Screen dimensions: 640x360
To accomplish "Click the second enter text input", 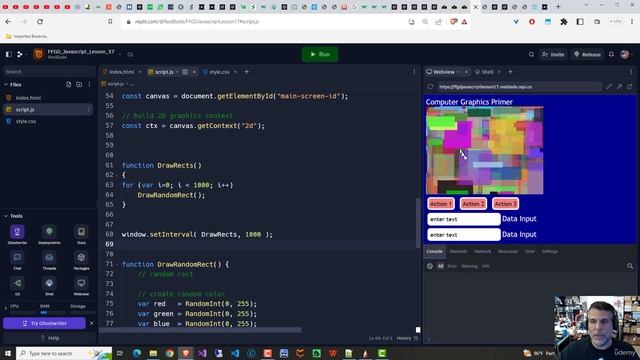I will tap(464, 235).
